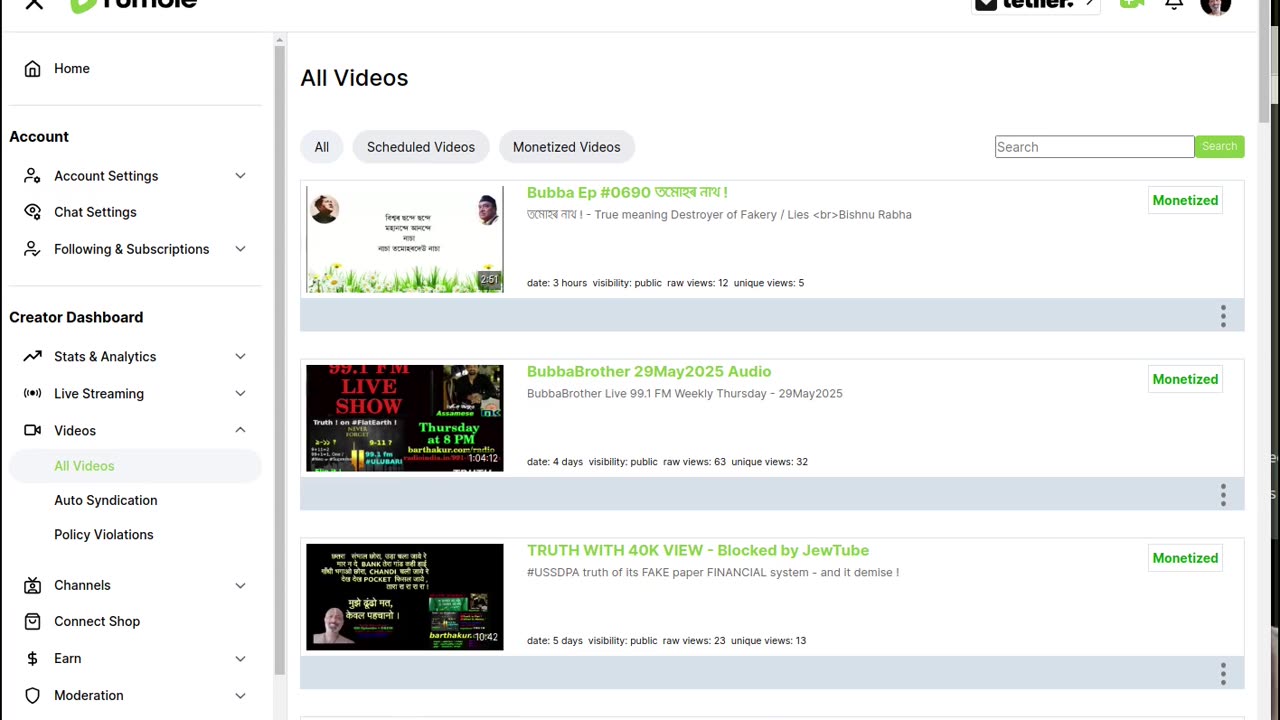
Task: Open All Videos in sidebar
Action: [x=135, y=466]
